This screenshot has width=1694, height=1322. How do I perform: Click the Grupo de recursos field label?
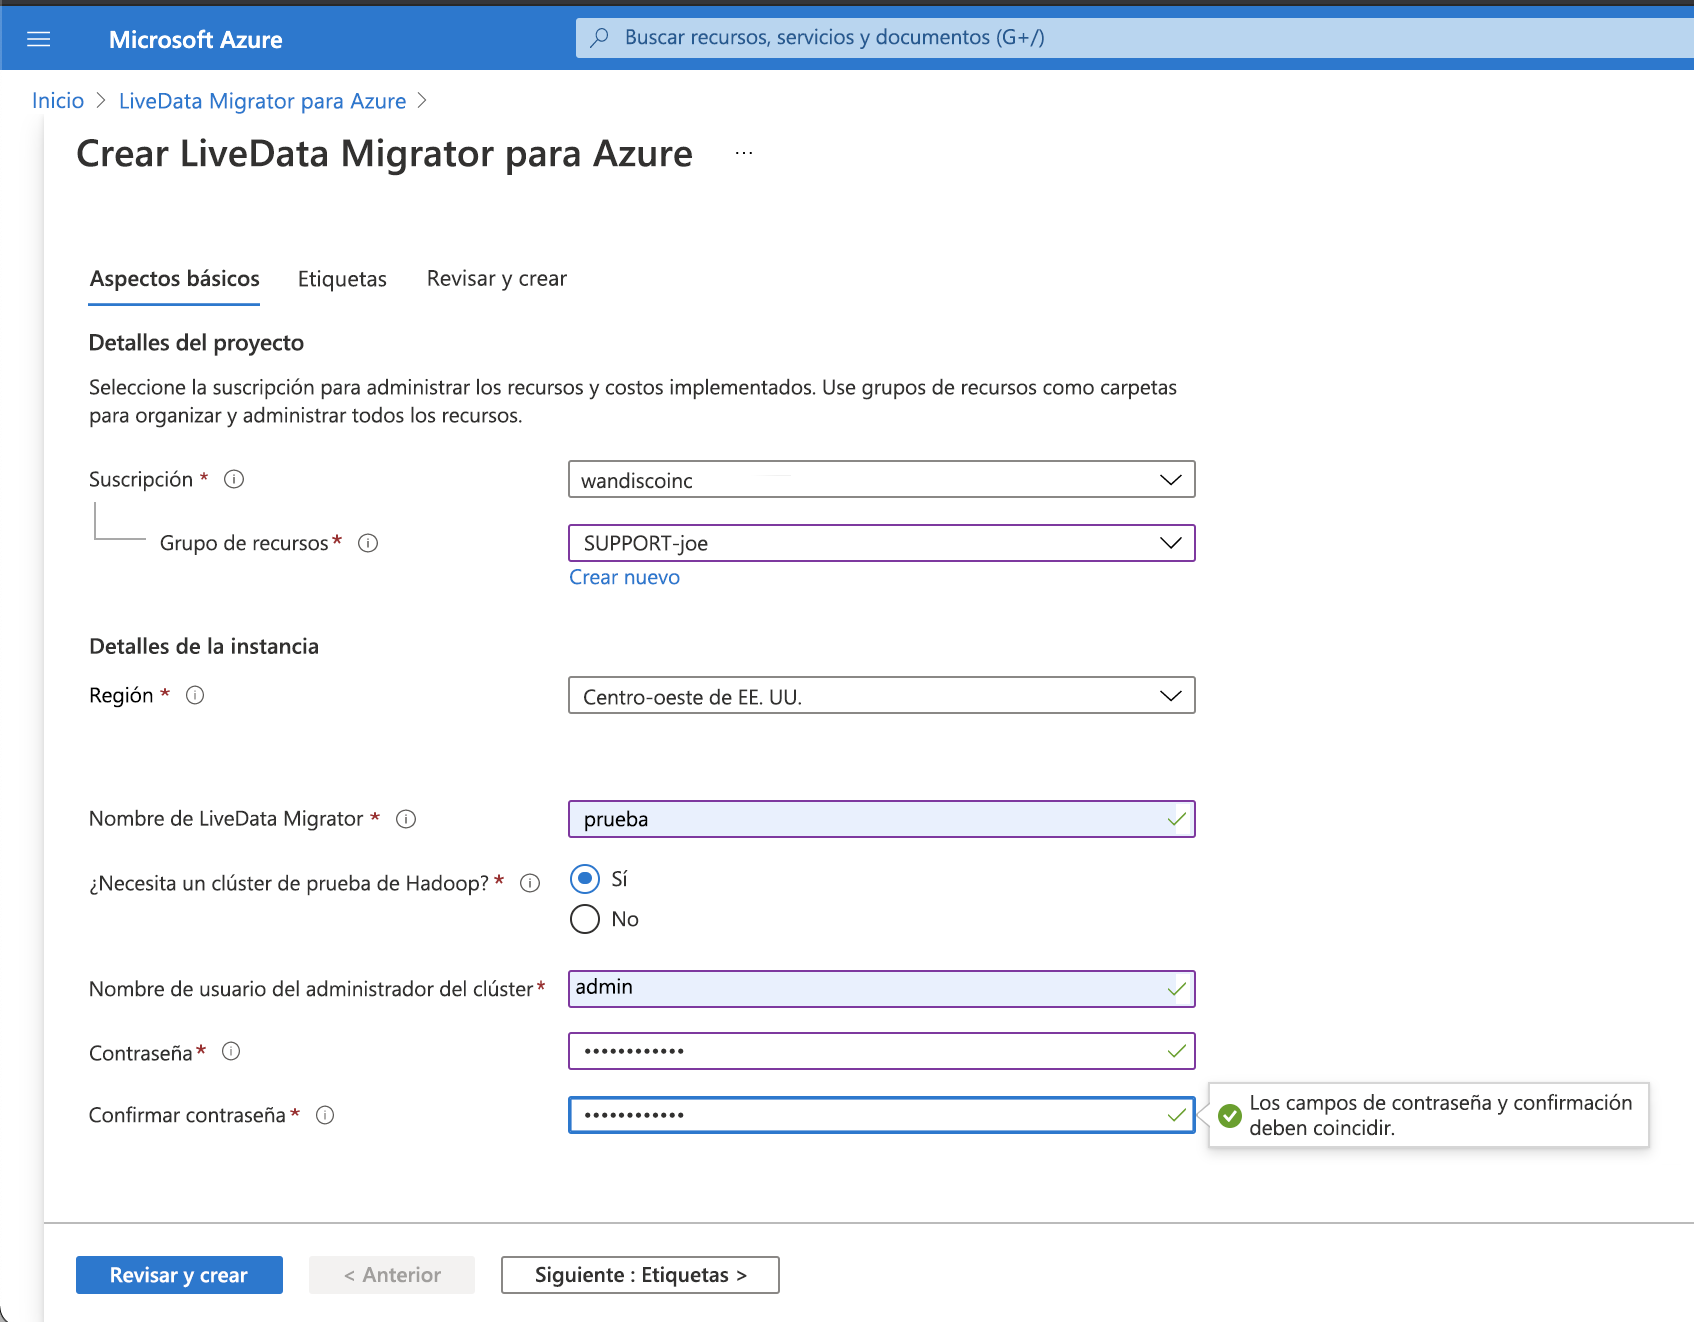(x=244, y=543)
